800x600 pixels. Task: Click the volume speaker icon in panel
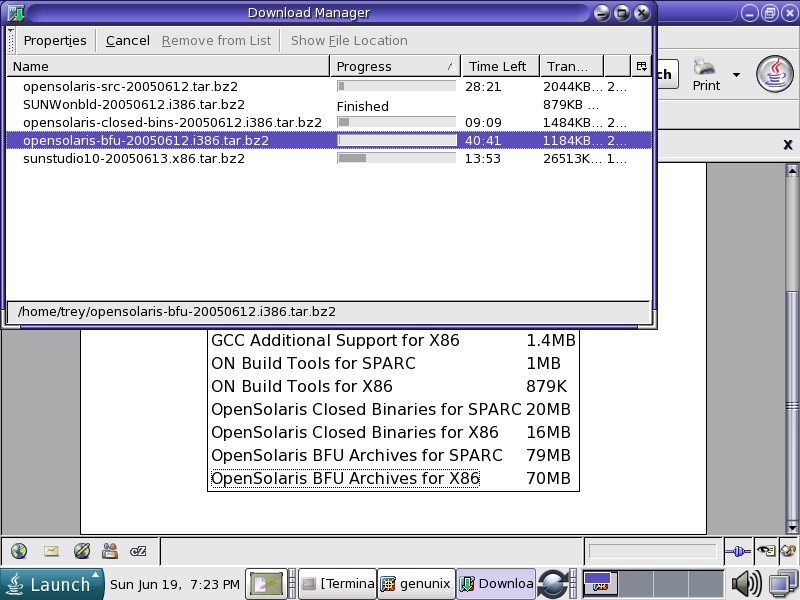746,584
